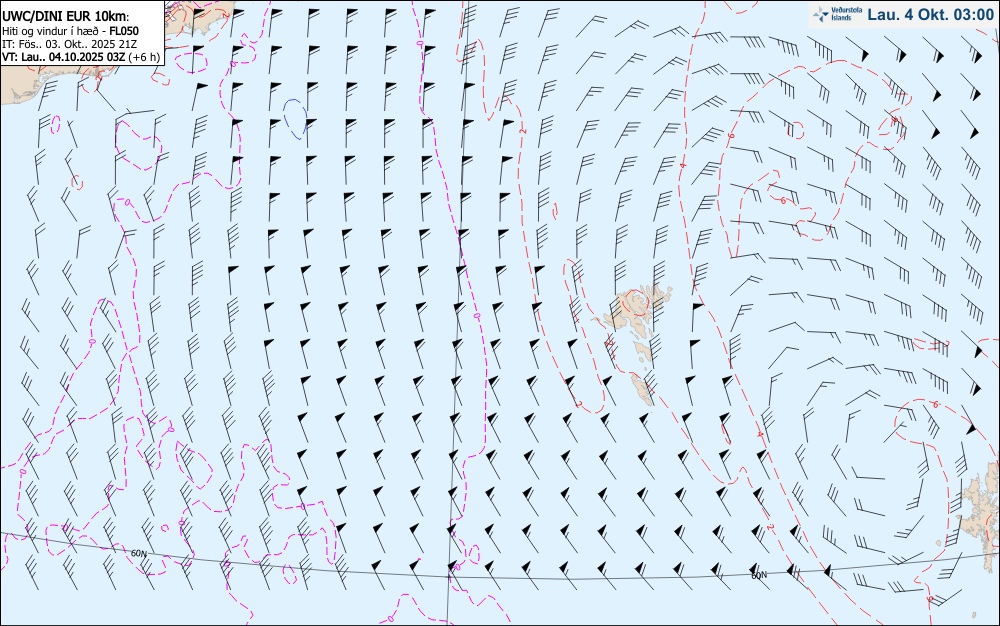Click the "Hiti og vindur í hæð - FL050" line
The width and height of the screenshot is (1000, 626).
(x=70, y=31)
